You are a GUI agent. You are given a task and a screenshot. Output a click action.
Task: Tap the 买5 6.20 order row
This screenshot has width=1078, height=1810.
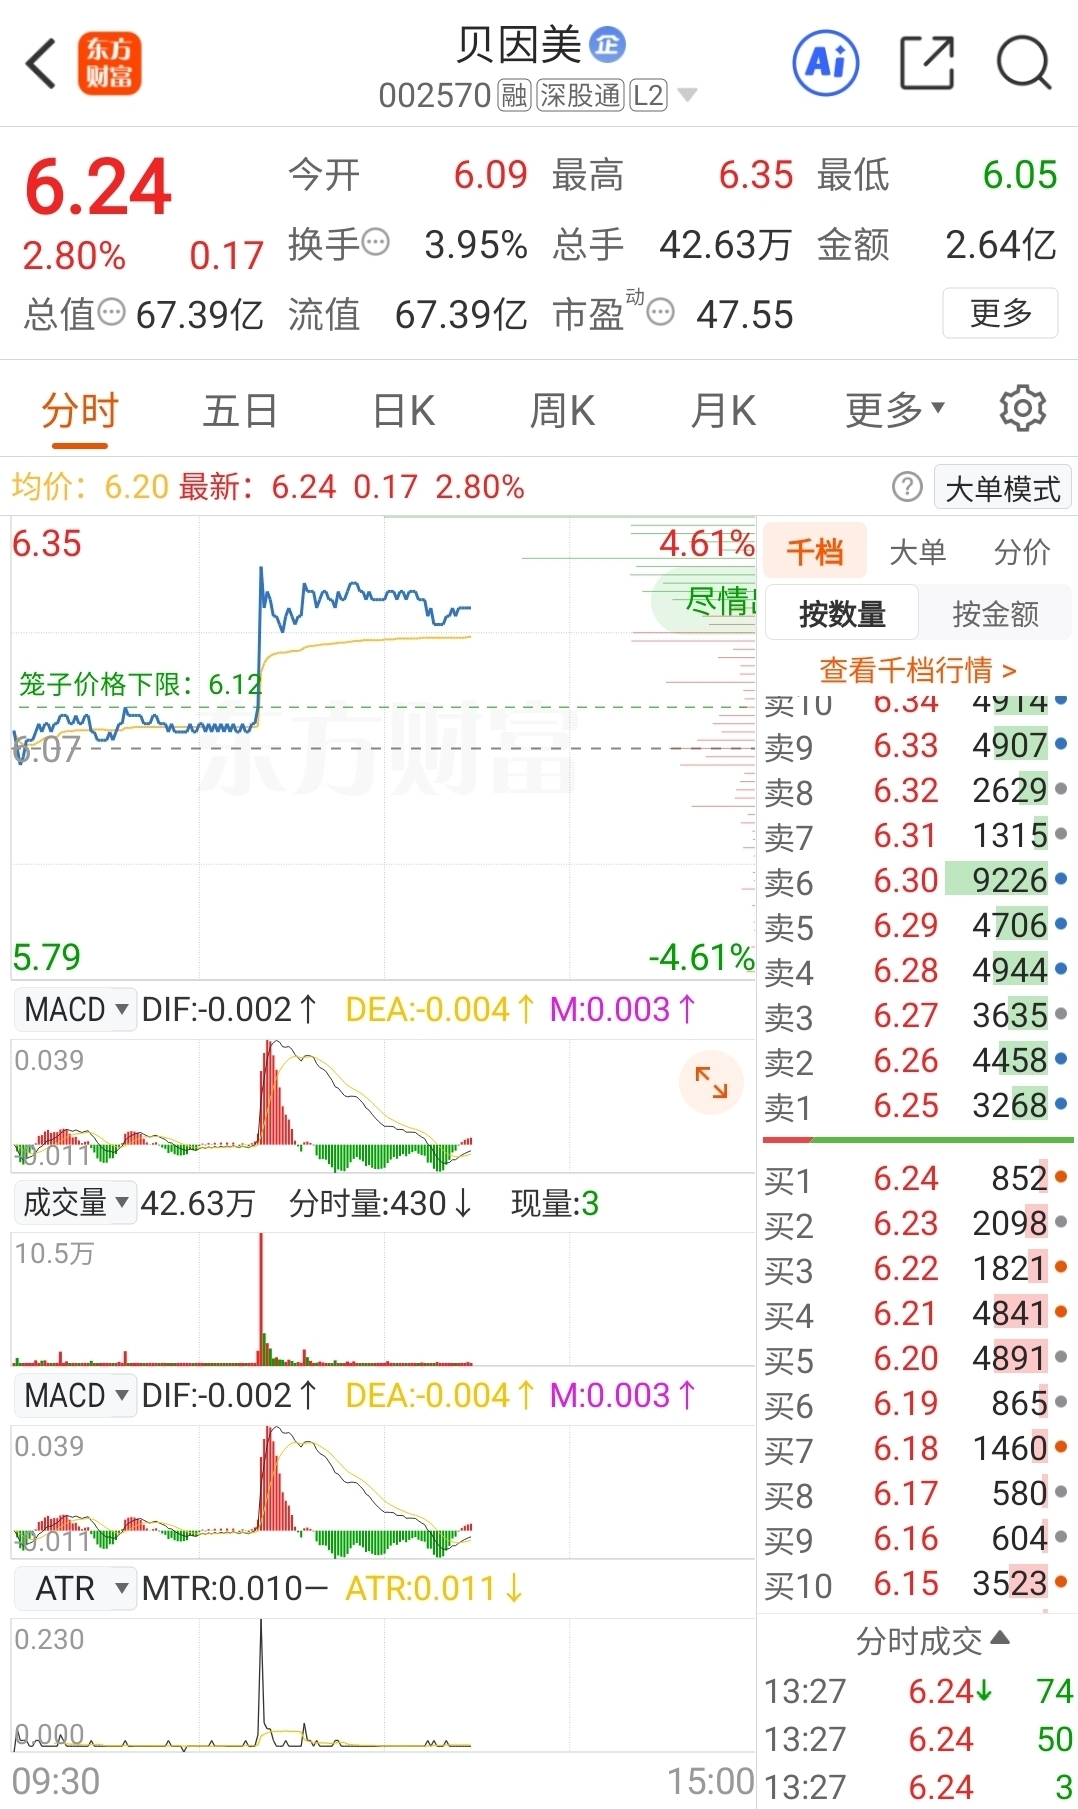(x=917, y=1359)
